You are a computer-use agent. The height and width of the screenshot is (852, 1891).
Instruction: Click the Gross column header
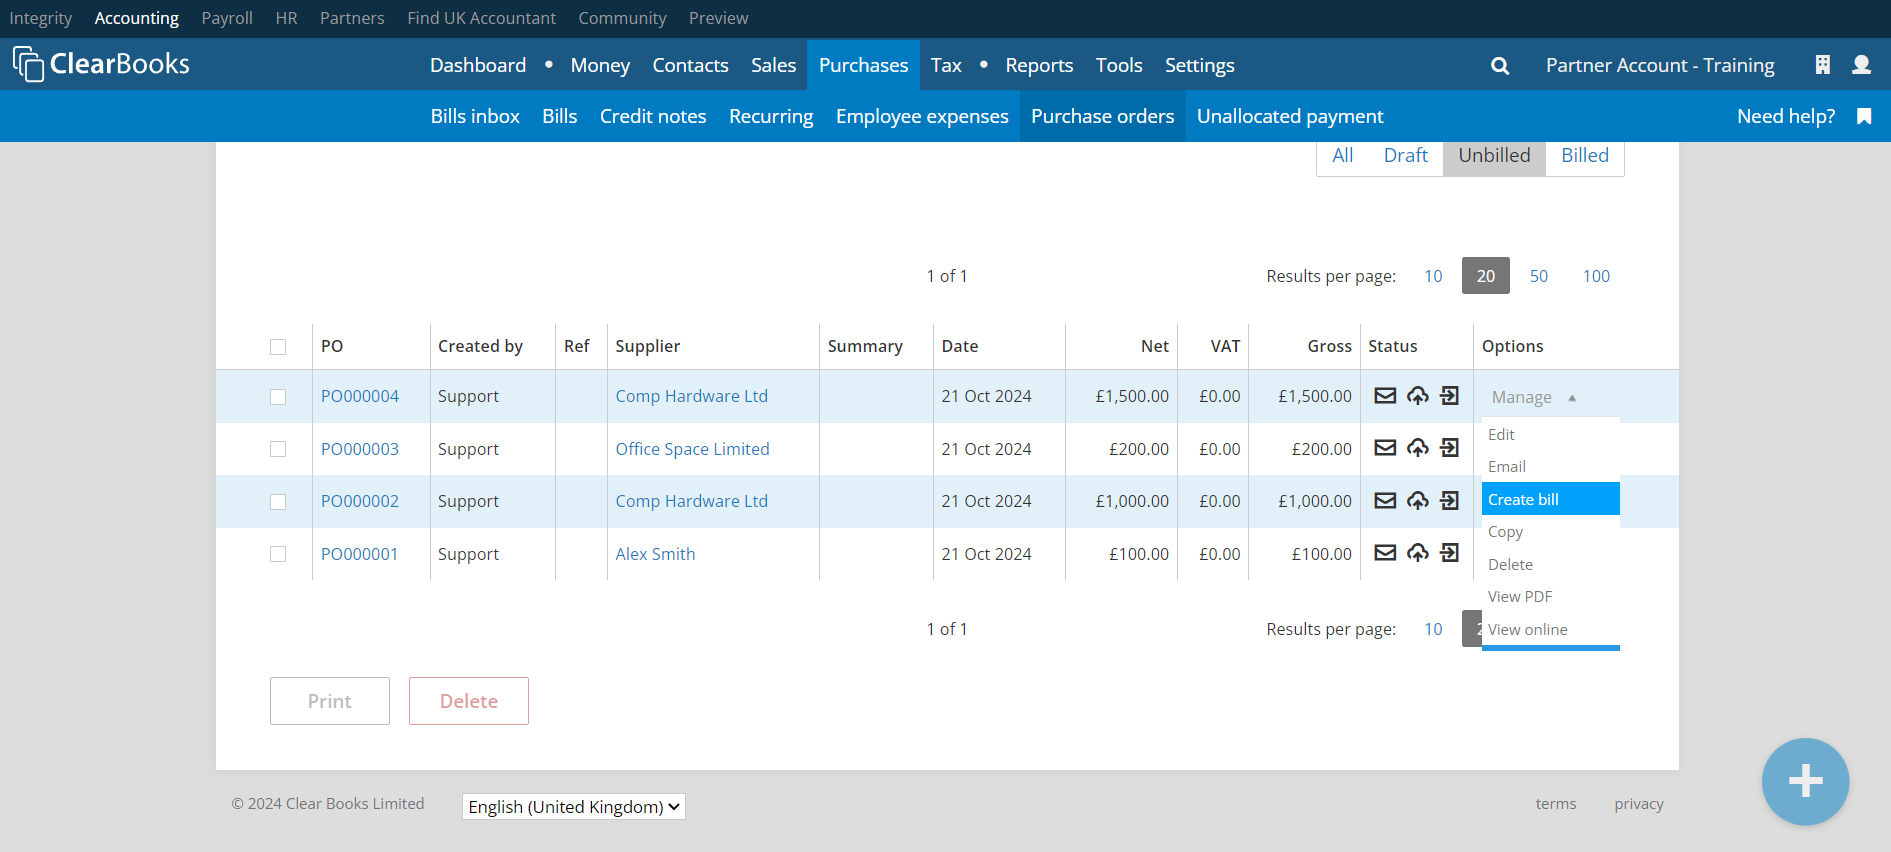tap(1329, 346)
